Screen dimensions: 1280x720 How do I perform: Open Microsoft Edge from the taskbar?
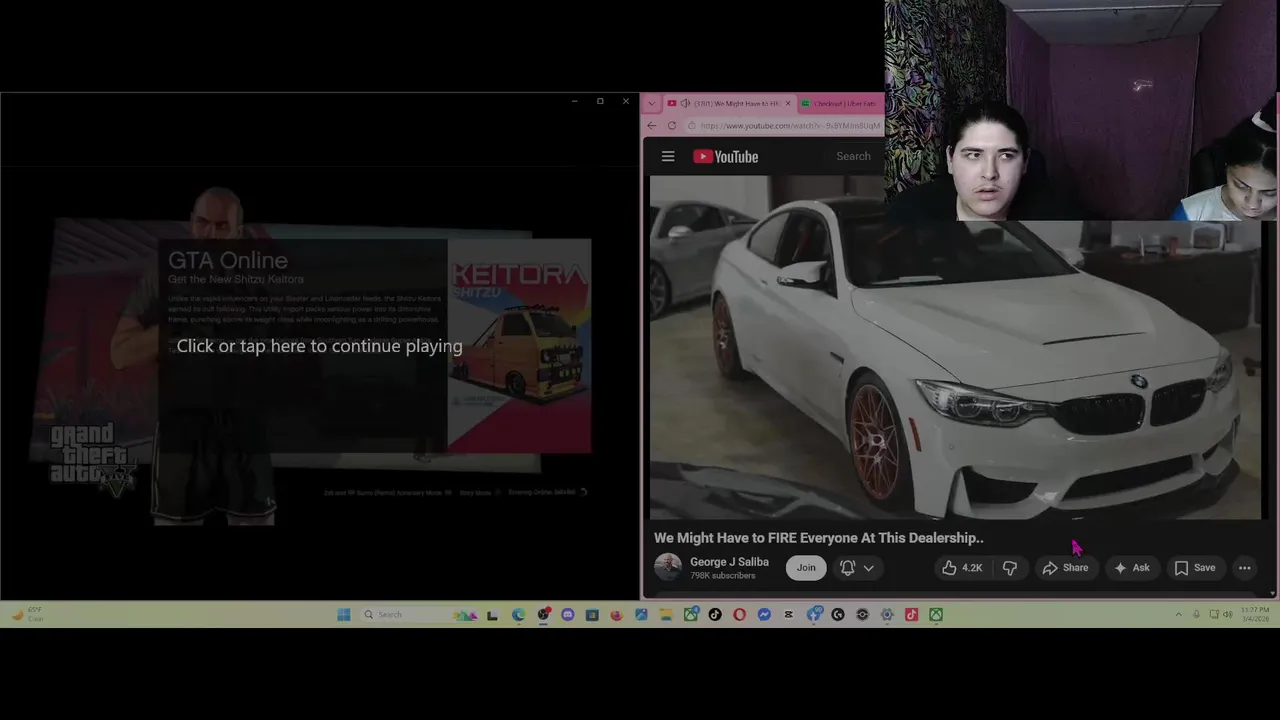(518, 614)
